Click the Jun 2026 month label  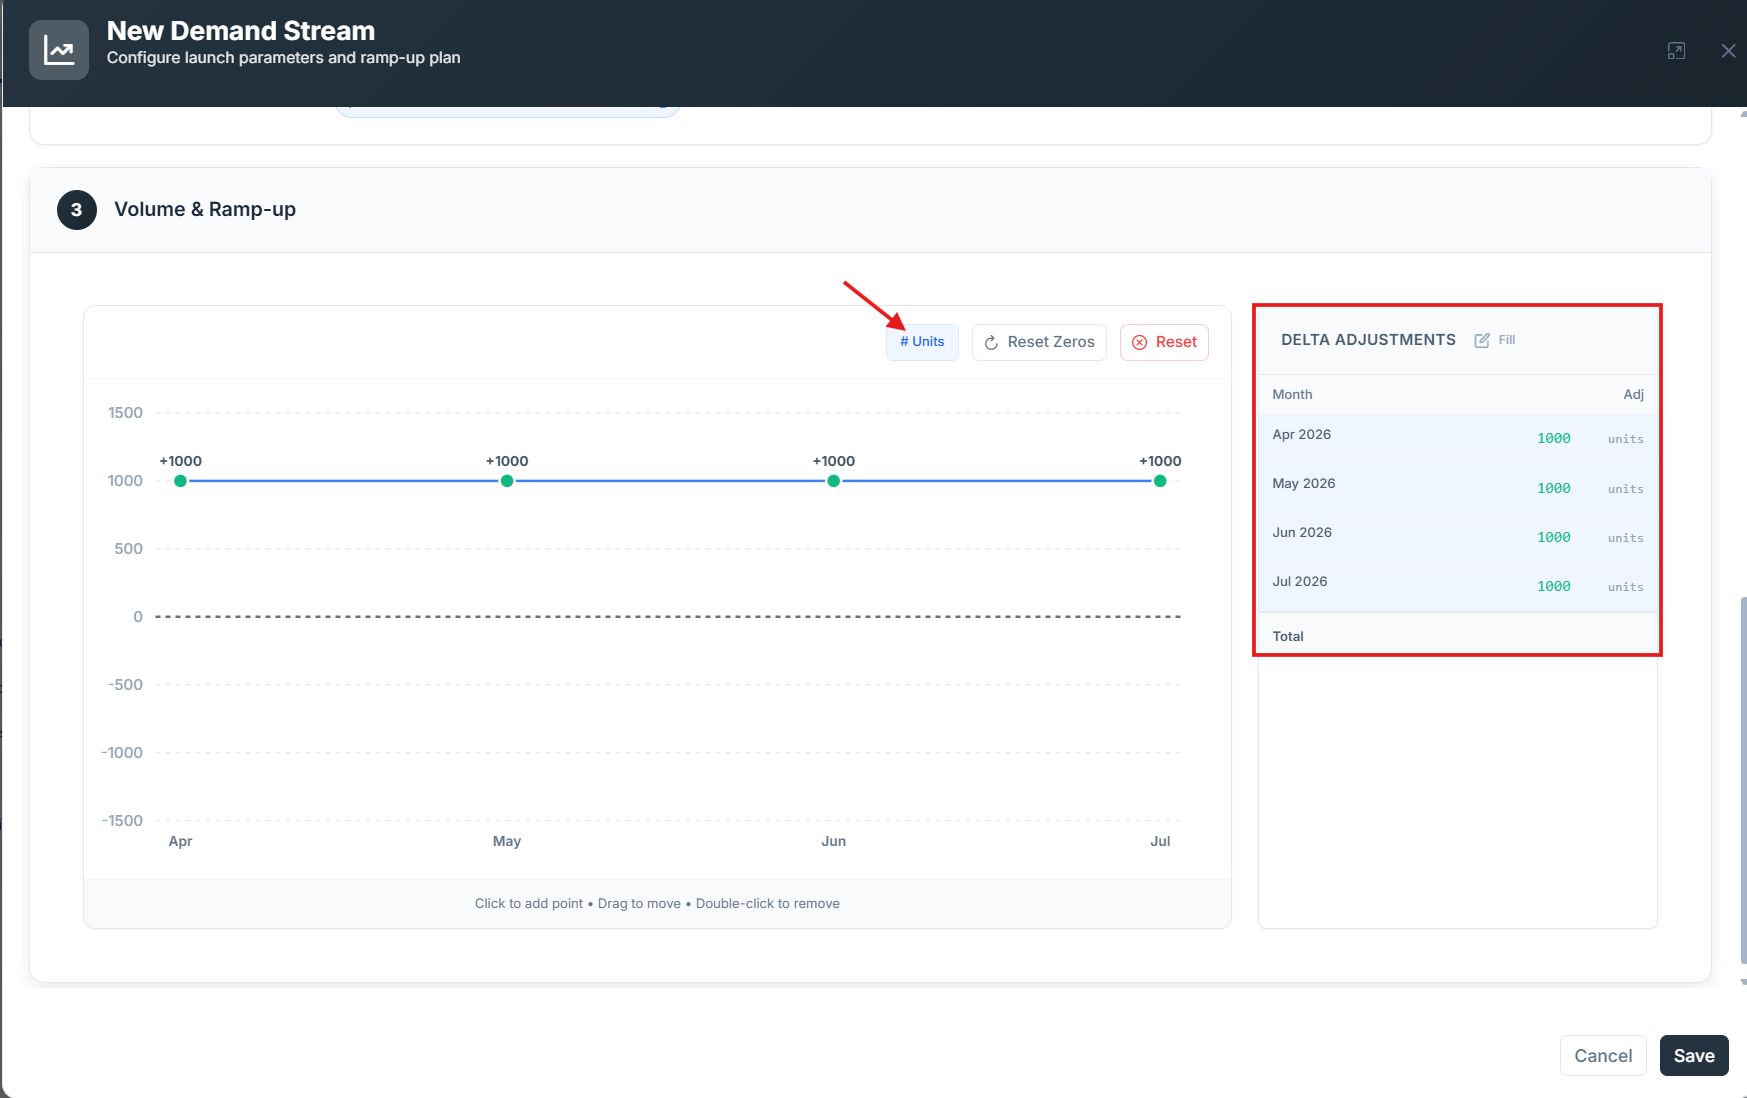1302,532
